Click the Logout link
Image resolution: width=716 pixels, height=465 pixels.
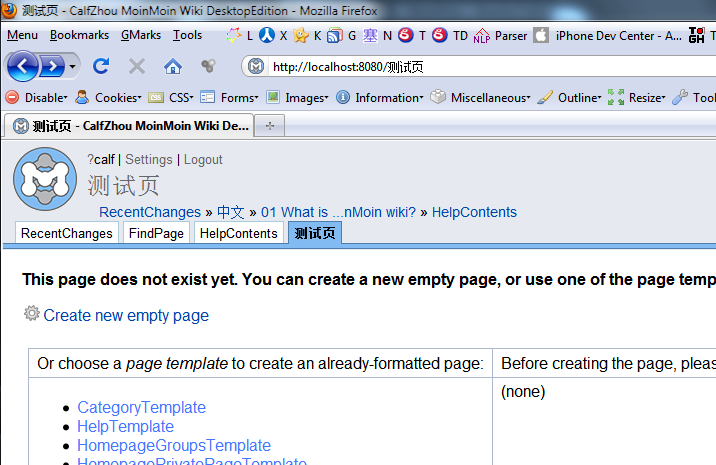coord(203,160)
